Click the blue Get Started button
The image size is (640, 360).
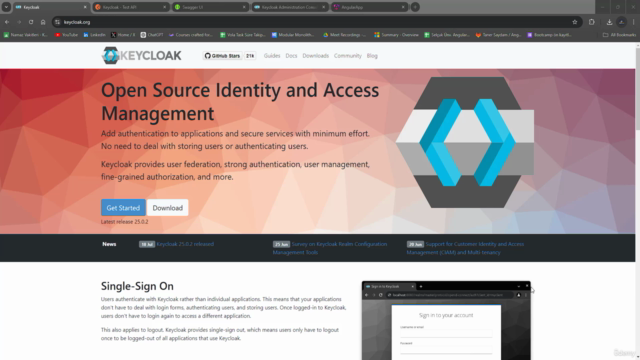[x=123, y=208]
